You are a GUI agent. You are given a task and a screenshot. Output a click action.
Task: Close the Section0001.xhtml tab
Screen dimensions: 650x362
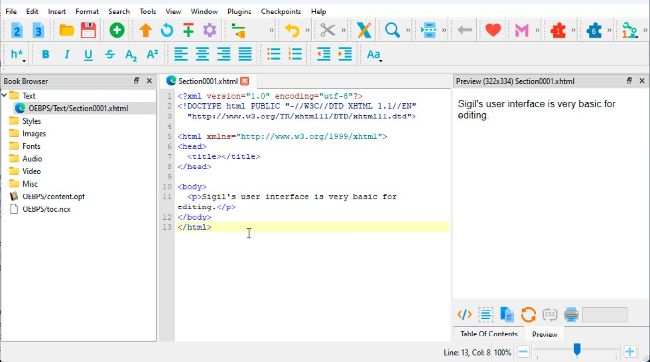[245, 81]
